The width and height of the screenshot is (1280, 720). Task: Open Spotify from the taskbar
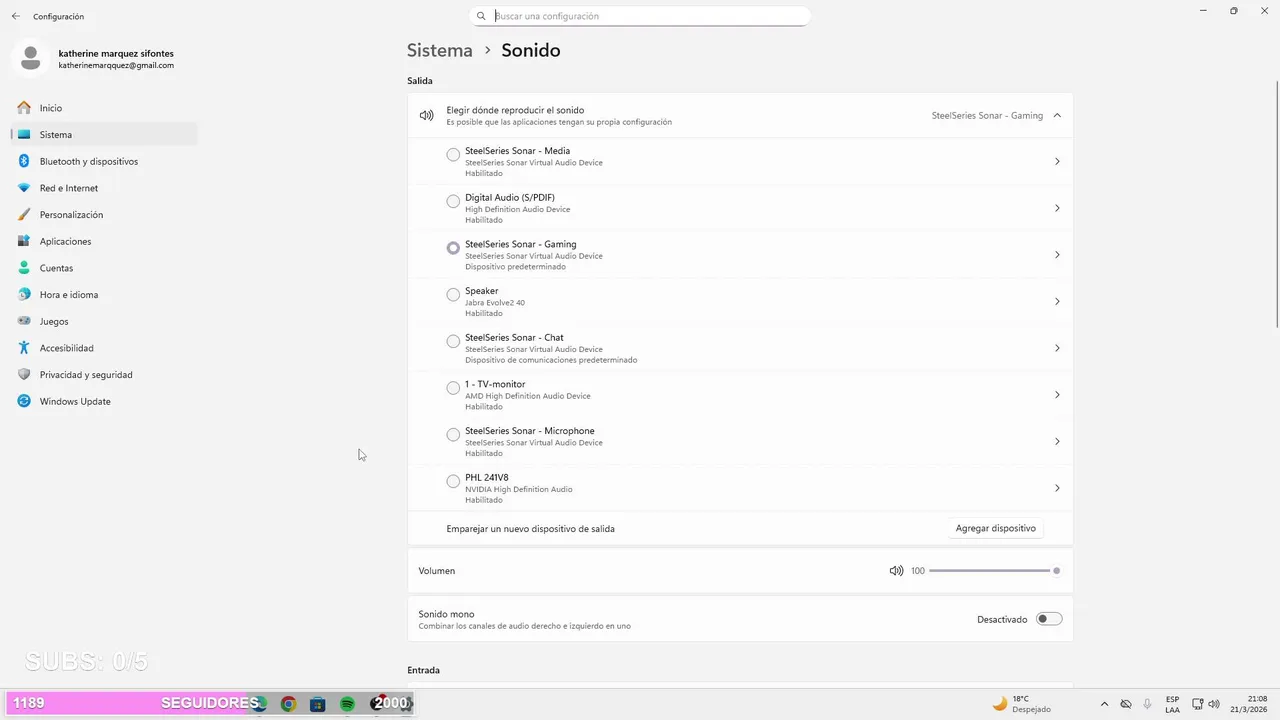coord(347,704)
